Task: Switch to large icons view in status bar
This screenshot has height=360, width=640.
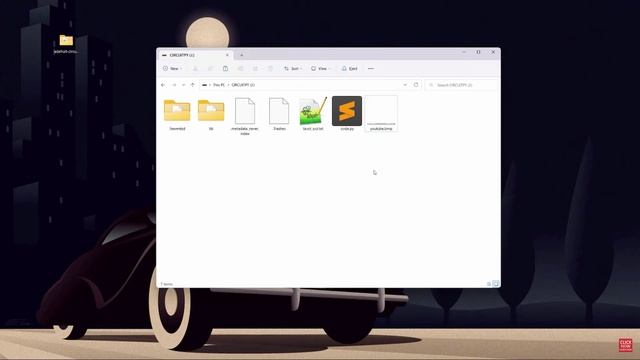Action: tap(496, 284)
